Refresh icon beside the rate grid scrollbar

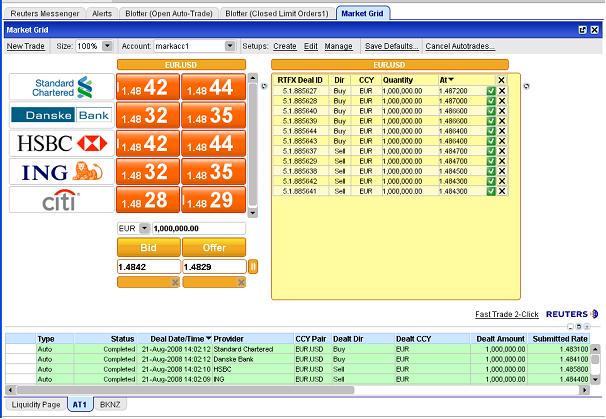pos(264,86)
